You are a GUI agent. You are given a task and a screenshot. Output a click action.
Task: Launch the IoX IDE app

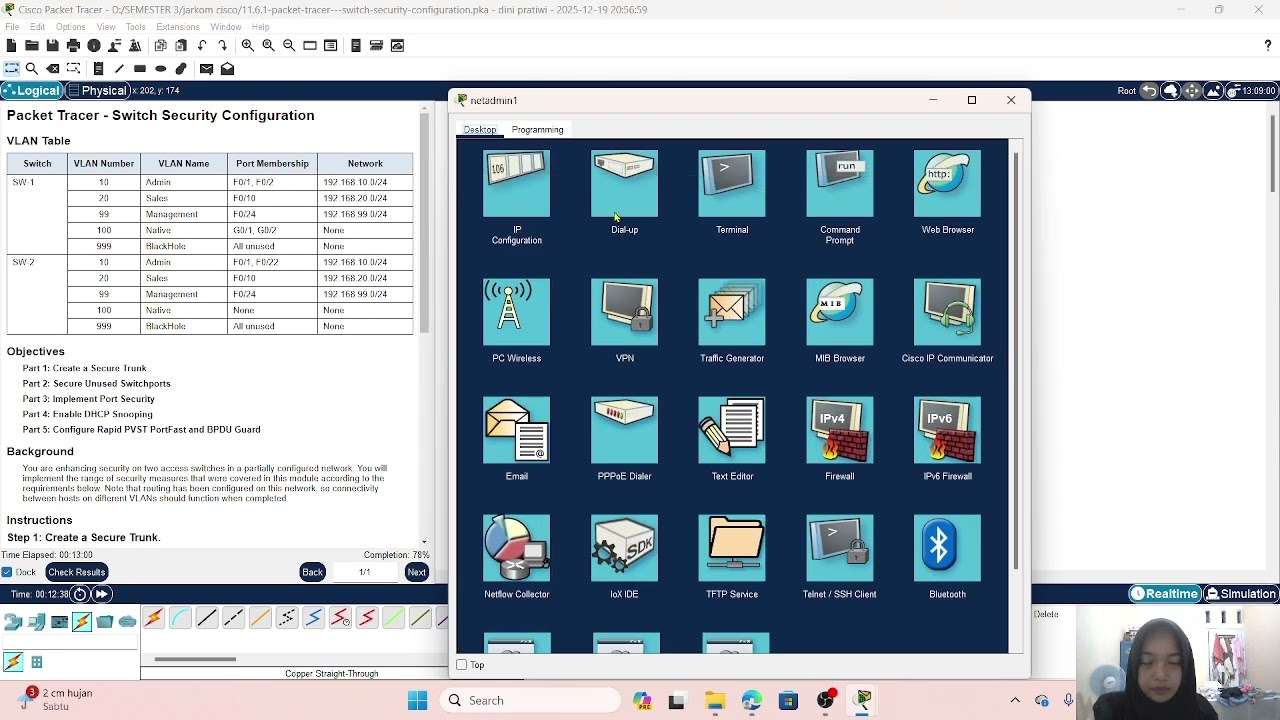(624, 548)
